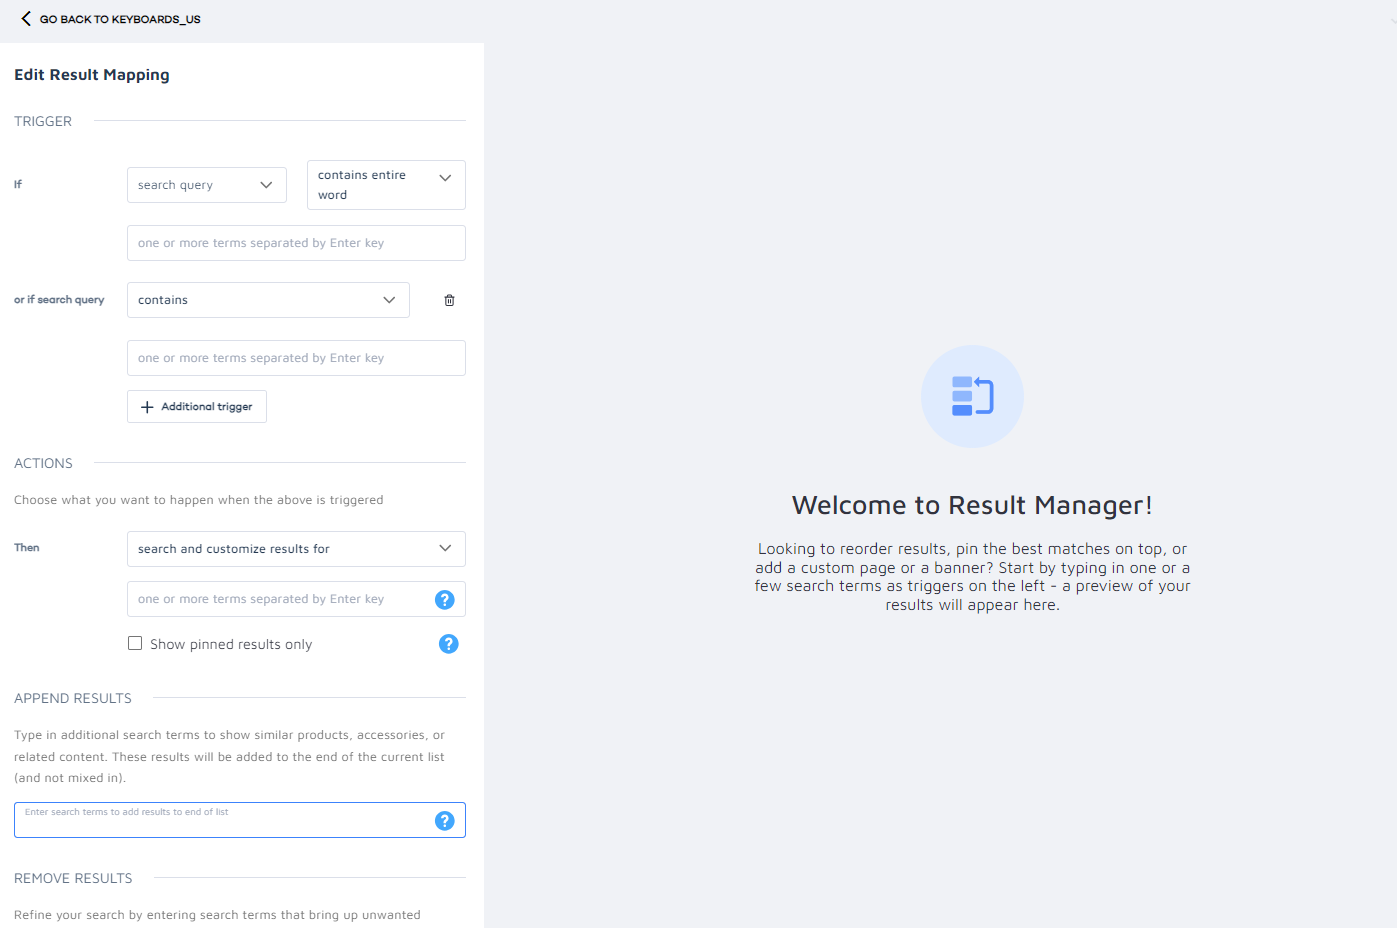Viewport: 1397px width, 928px height.
Task: Click the plus icon on Additional trigger button
Action: tap(148, 406)
